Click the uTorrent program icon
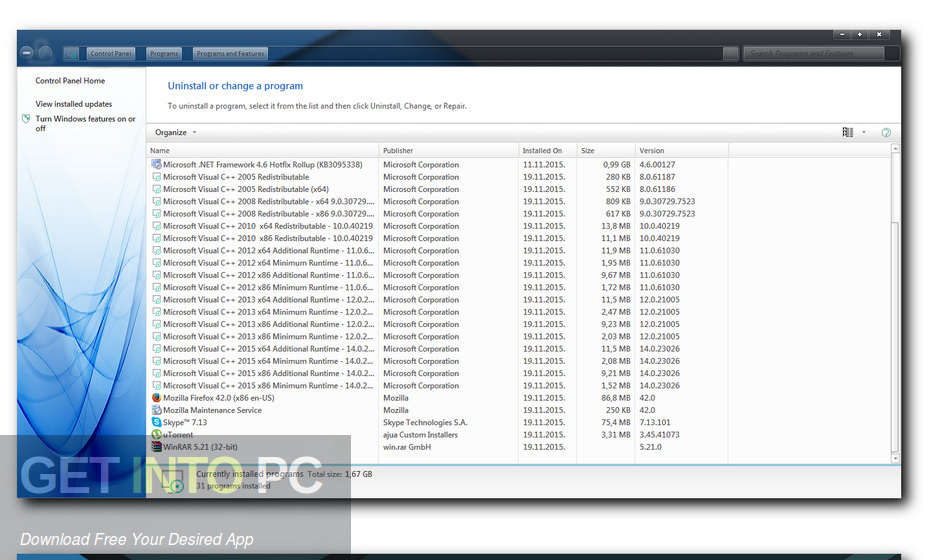The width and height of the screenshot is (934, 560). tap(157, 435)
